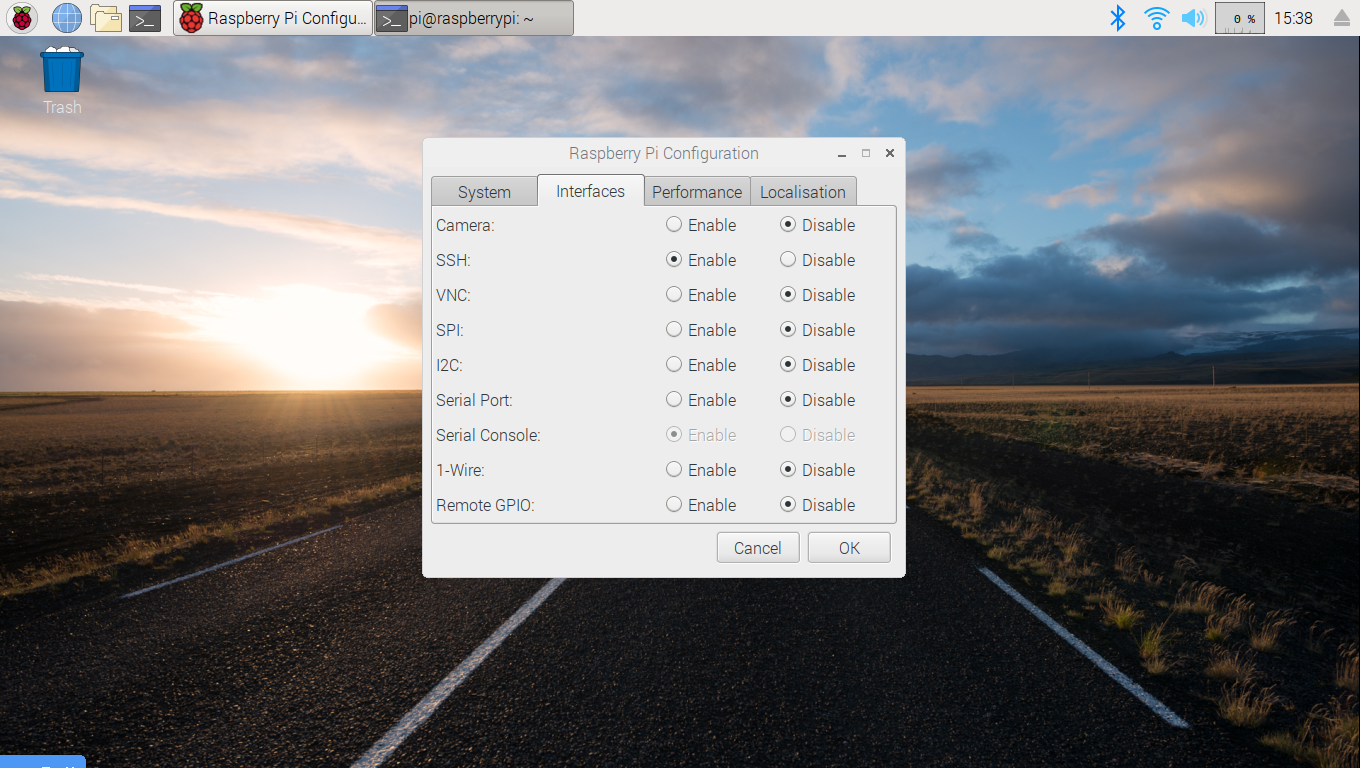1360x768 pixels.
Task: Open the Raspberry Pi main menu
Action: [x=22, y=18]
